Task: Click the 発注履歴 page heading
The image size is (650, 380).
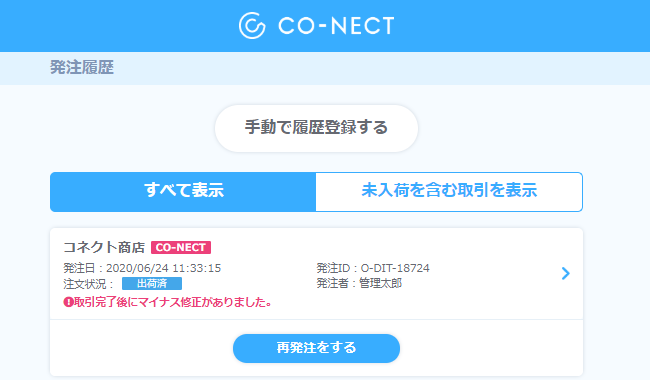Action: point(82,67)
